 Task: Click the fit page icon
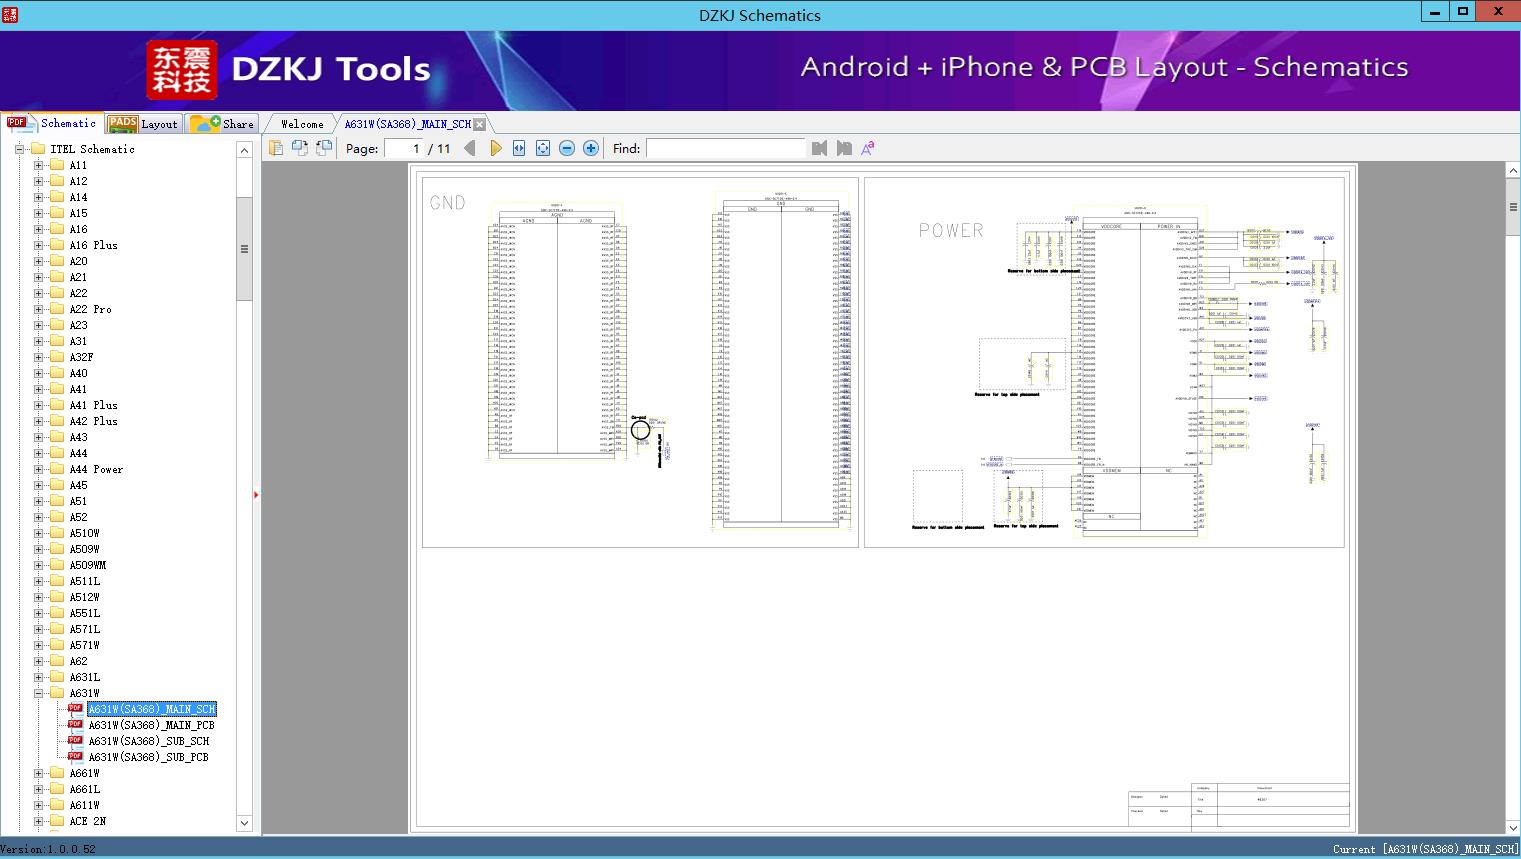(x=543, y=148)
